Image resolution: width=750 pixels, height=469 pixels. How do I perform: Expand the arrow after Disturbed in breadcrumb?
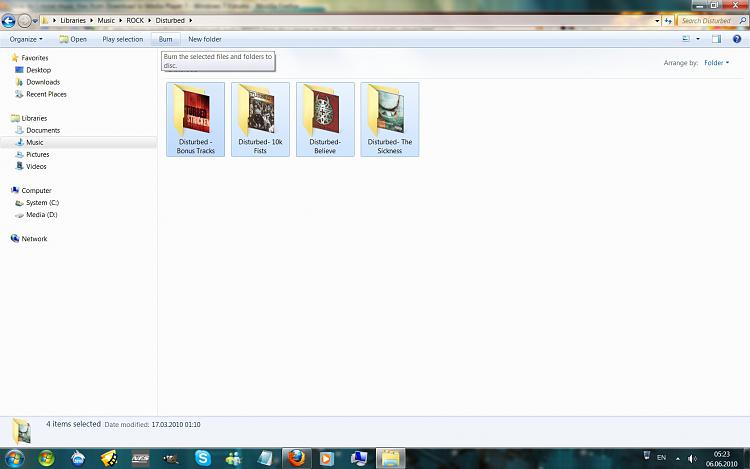click(x=190, y=21)
